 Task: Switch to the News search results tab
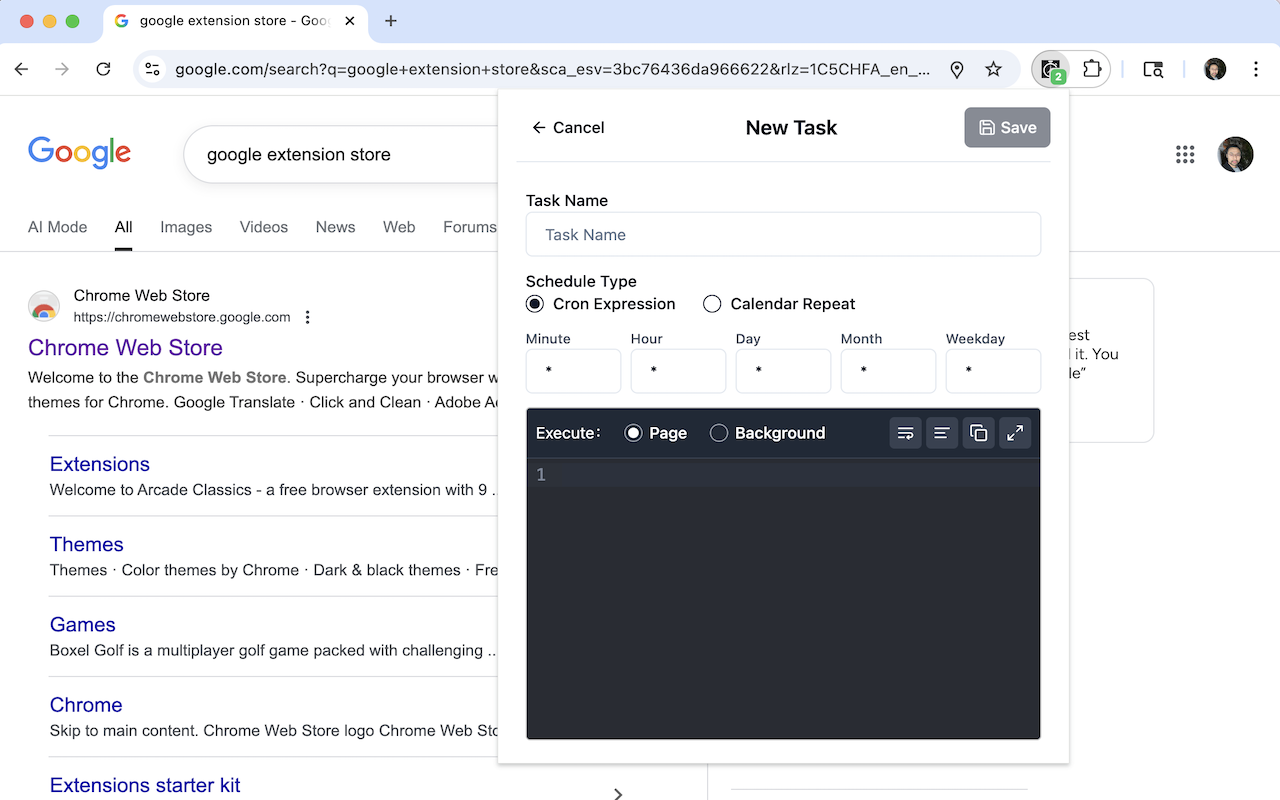click(335, 227)
